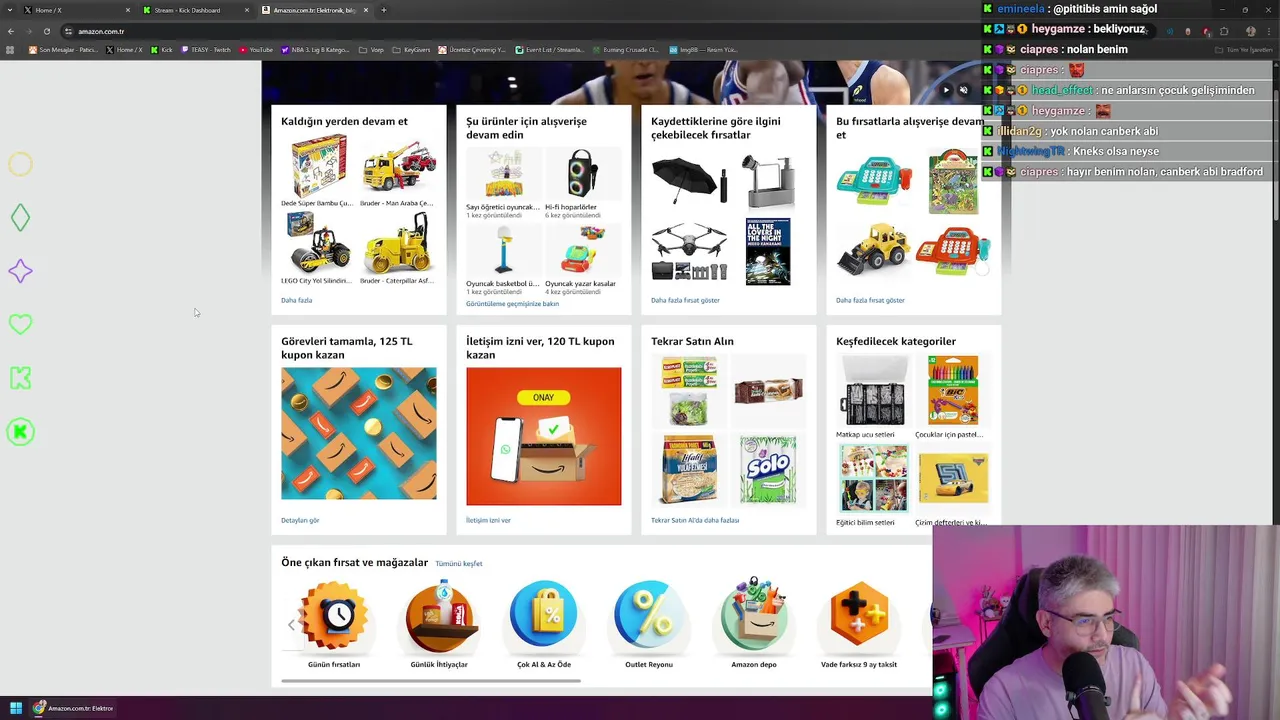Open Amazon depo box icon
This screenshot has width=1280, height=720.
(753, 616)
